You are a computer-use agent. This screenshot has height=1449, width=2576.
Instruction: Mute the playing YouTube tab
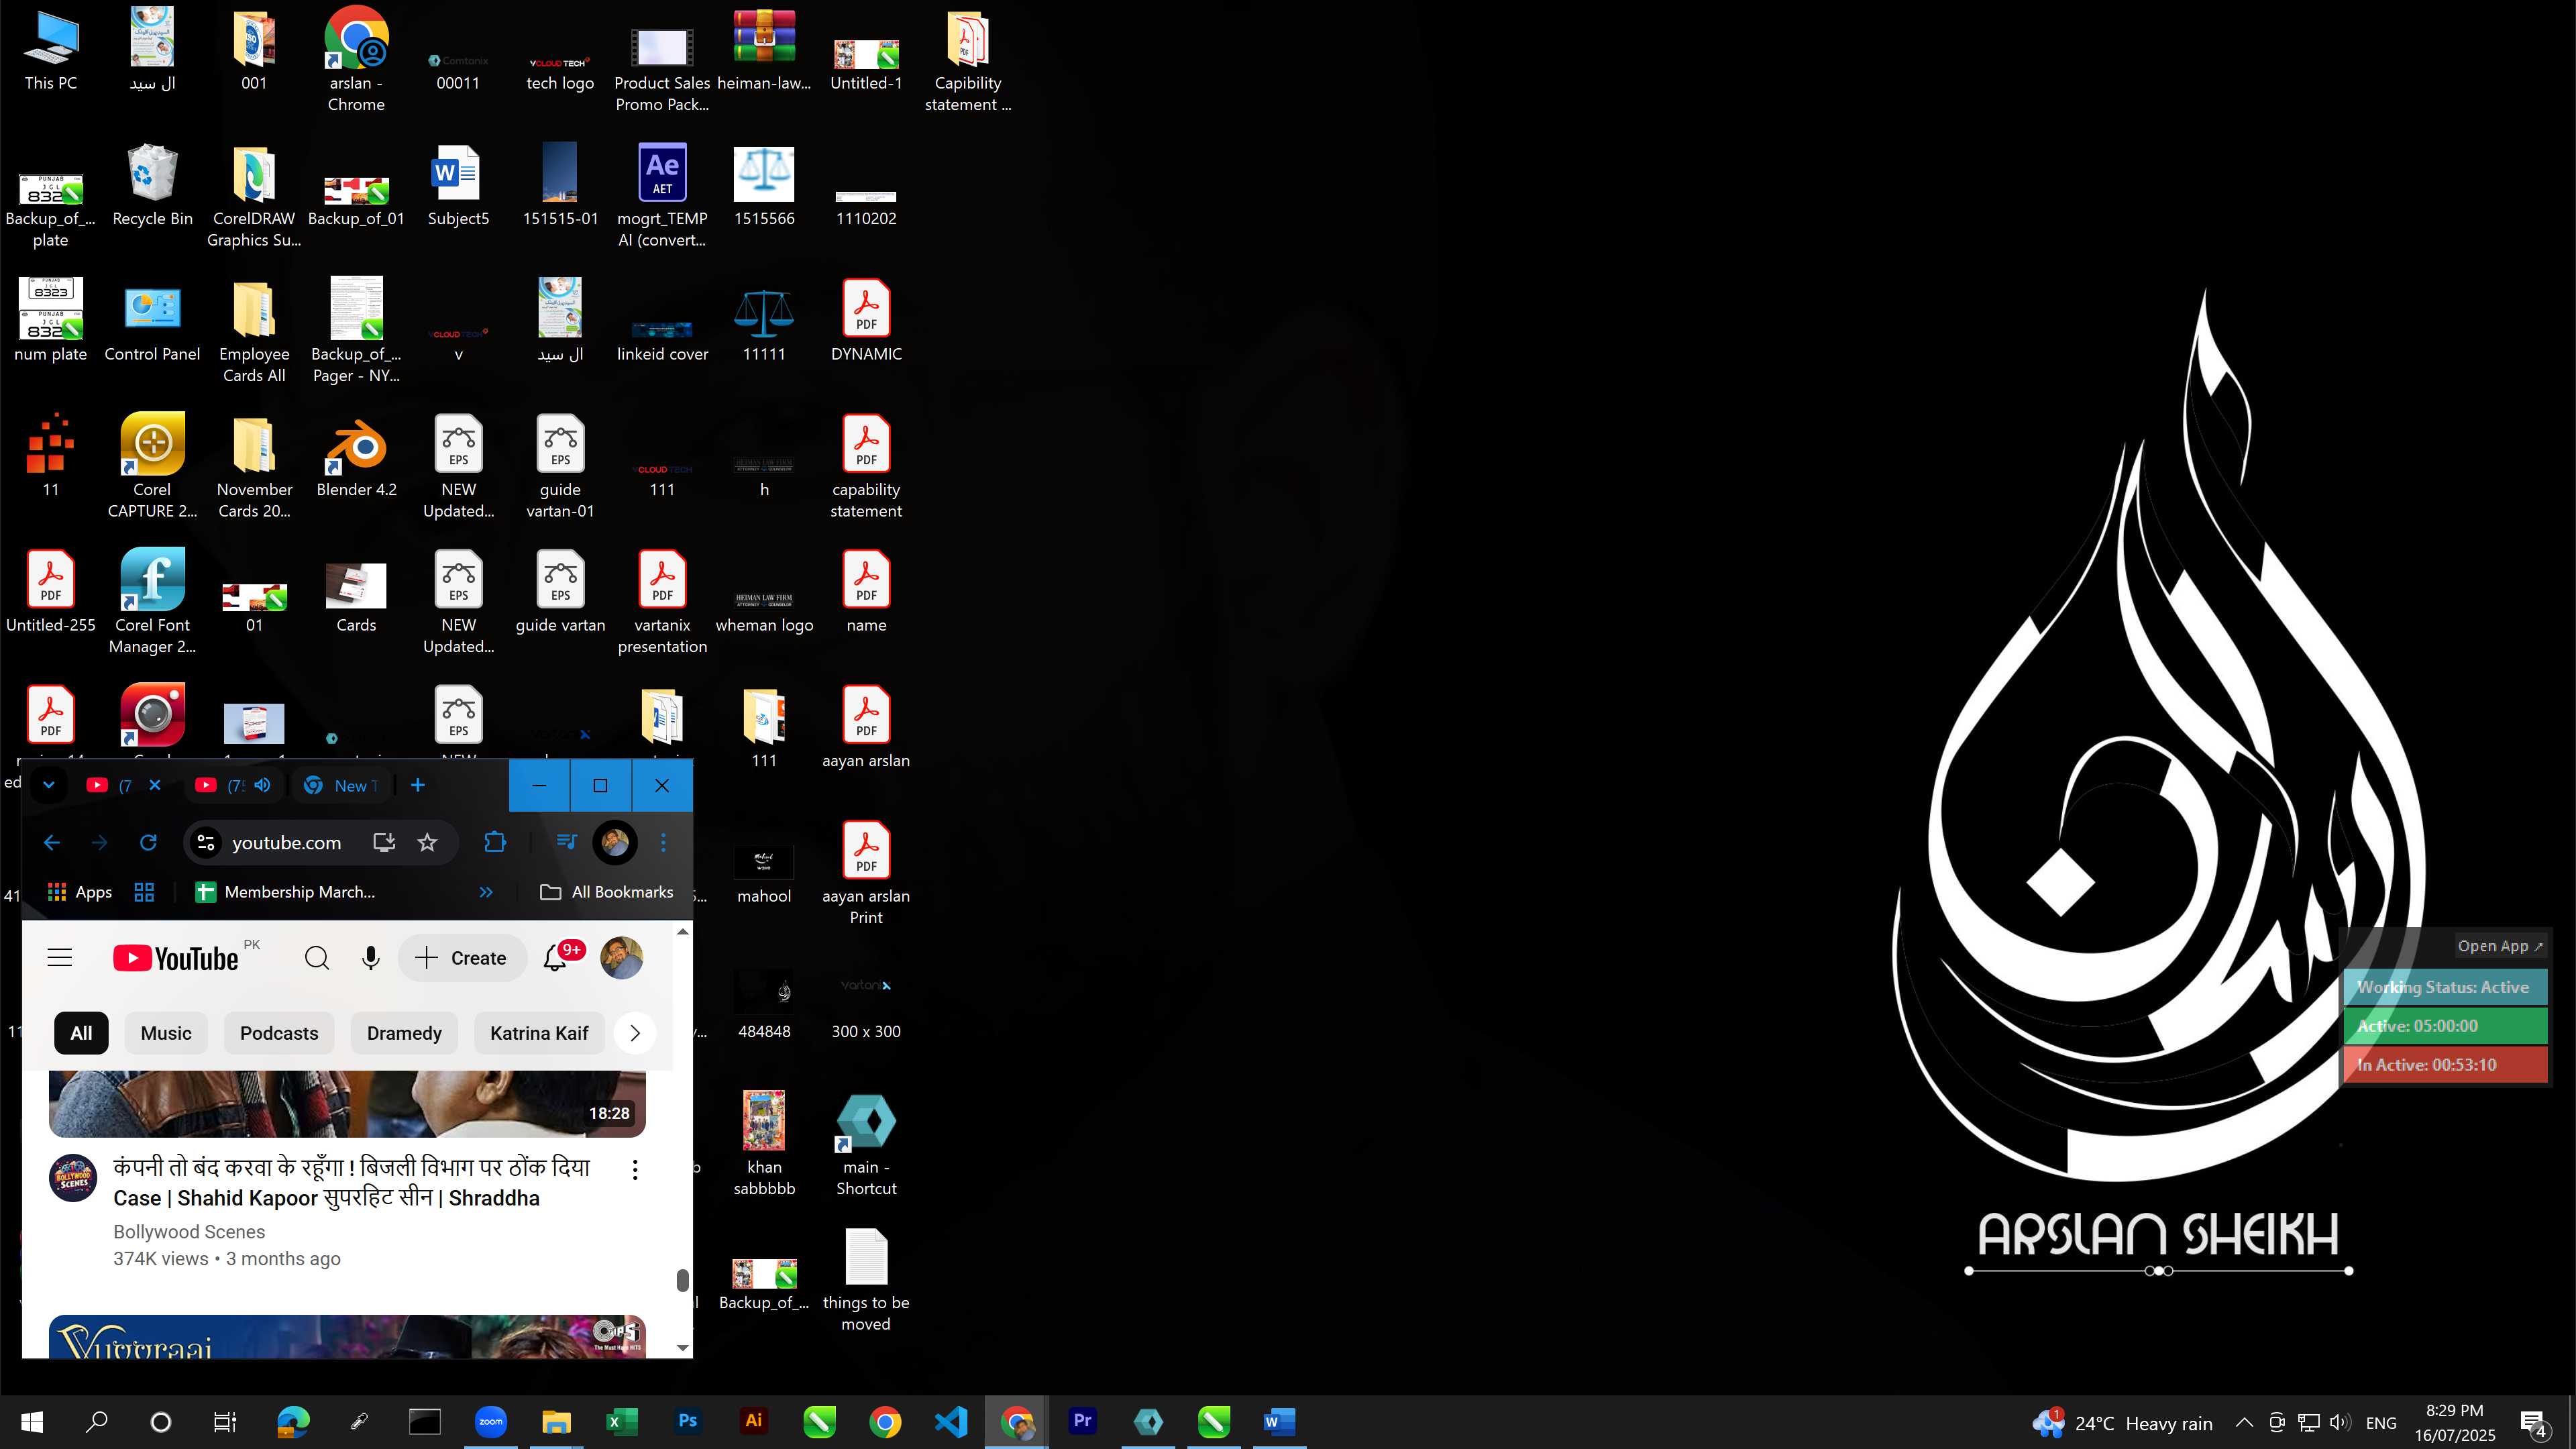(x=262, y=785)
